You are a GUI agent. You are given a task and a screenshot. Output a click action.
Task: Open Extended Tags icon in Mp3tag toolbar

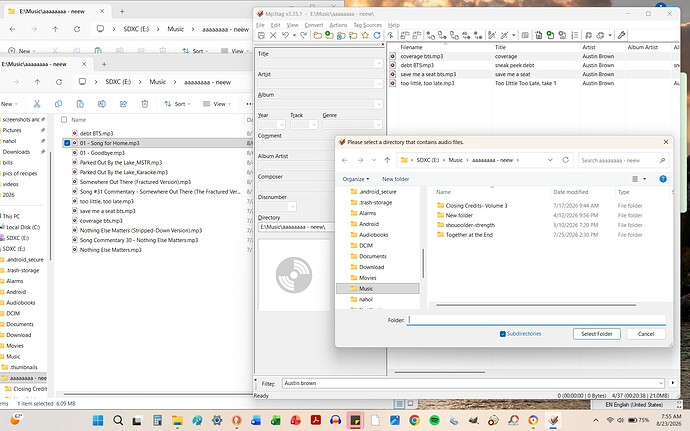(x=525, y=35)
